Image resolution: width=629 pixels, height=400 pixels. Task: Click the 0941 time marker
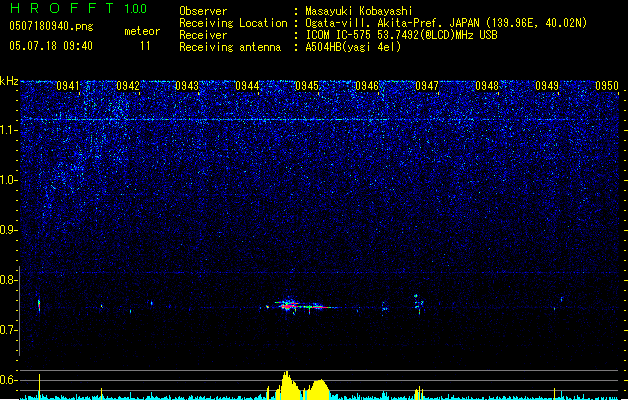[68, 86]
